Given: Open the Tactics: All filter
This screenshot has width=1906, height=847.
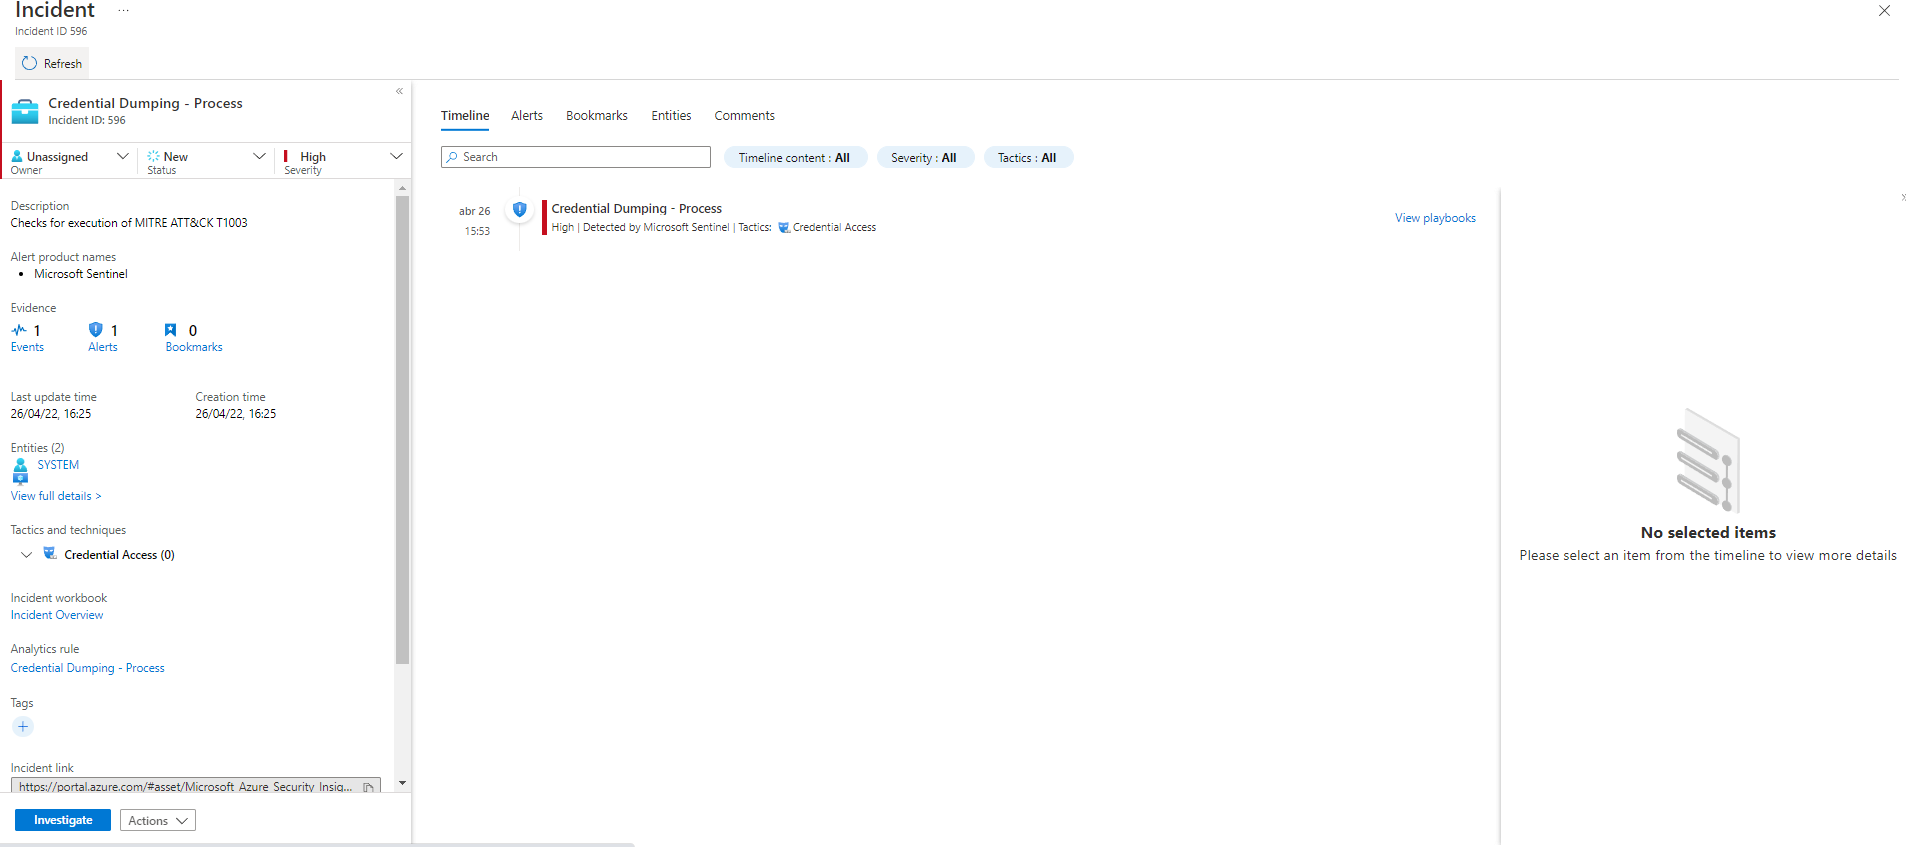Looking at the screenshot, I should pos(1027,158).
